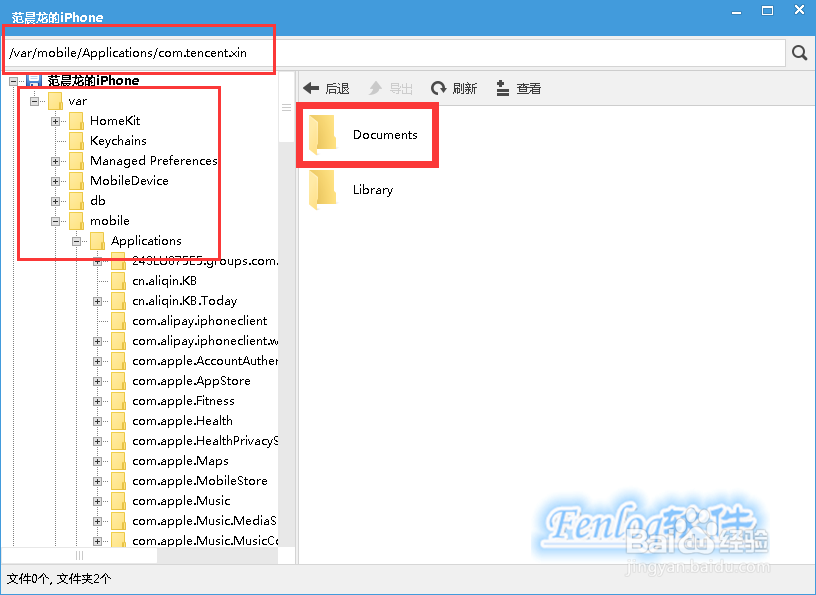The width and height of the screenshot is (816, 595).
Task: Expand the com.apple.Health node
Action: click(x=97, y=421)
